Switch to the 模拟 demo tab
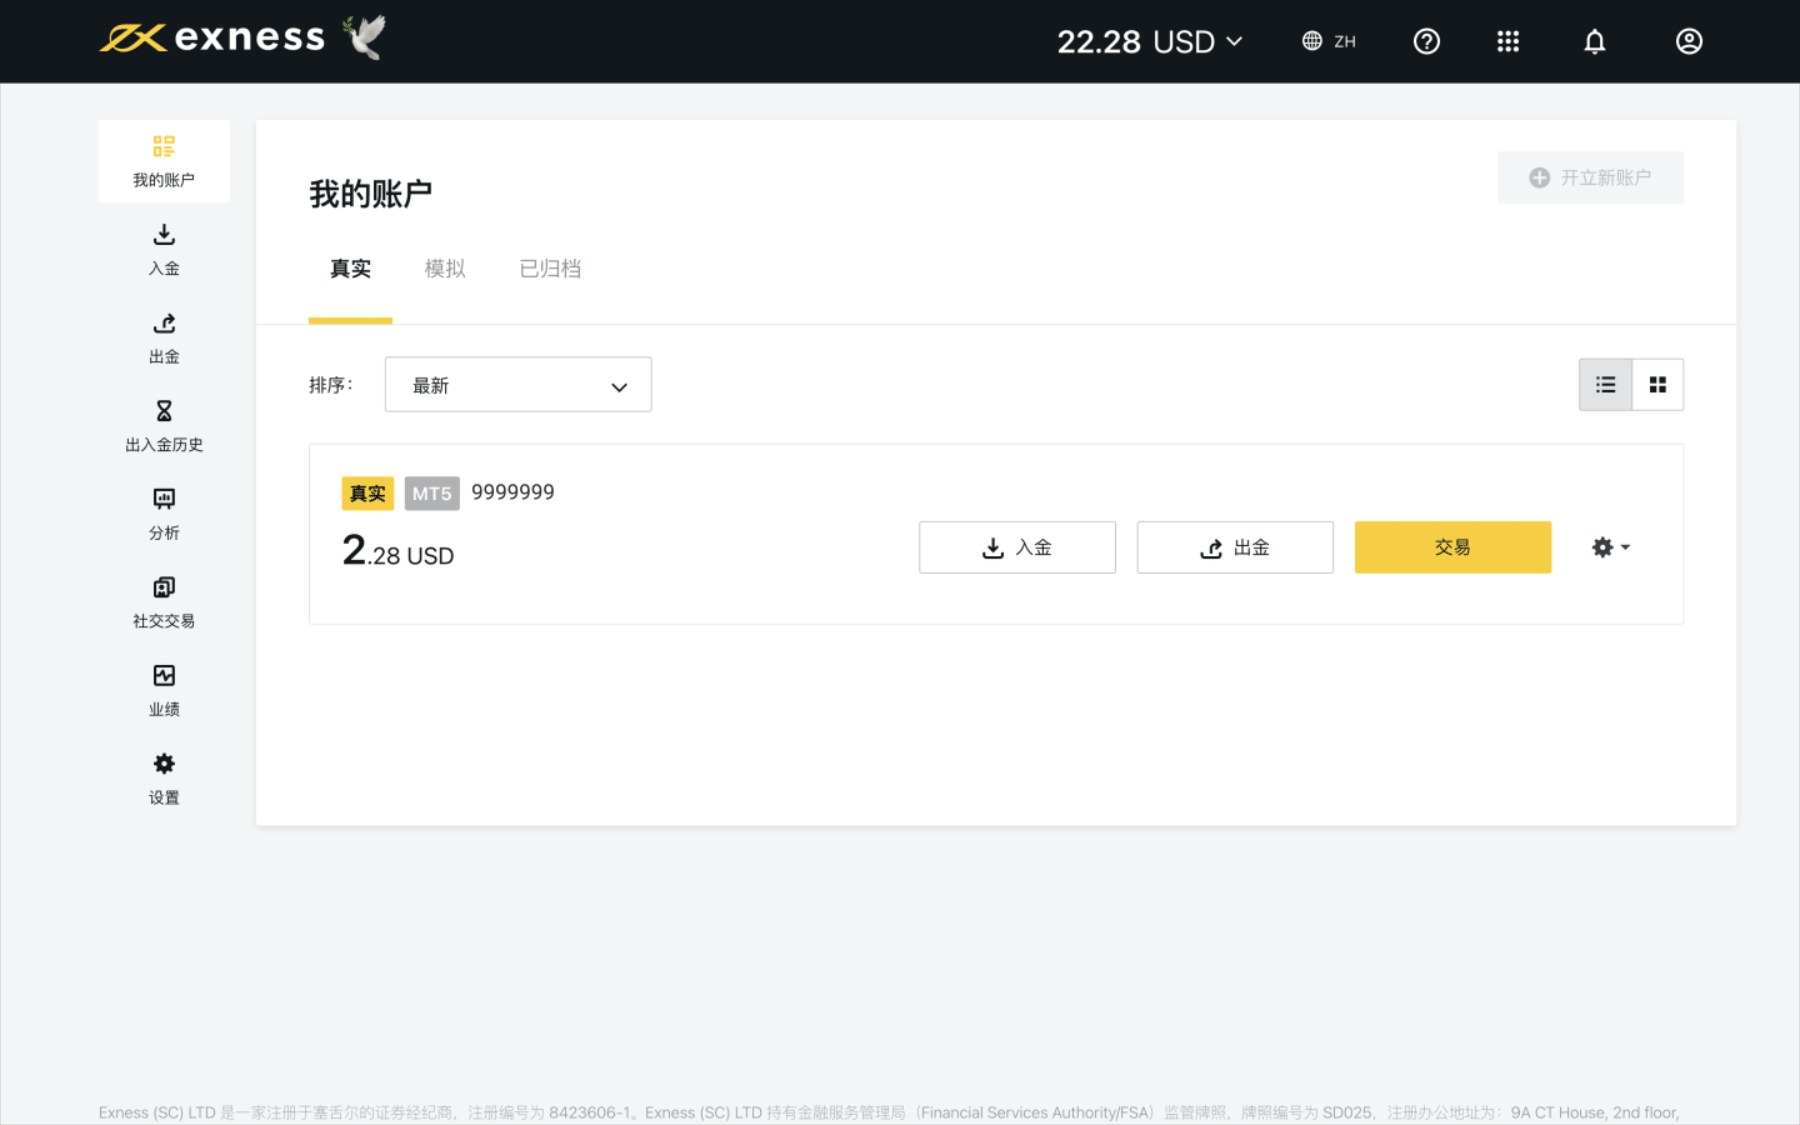 coord(445,269)
